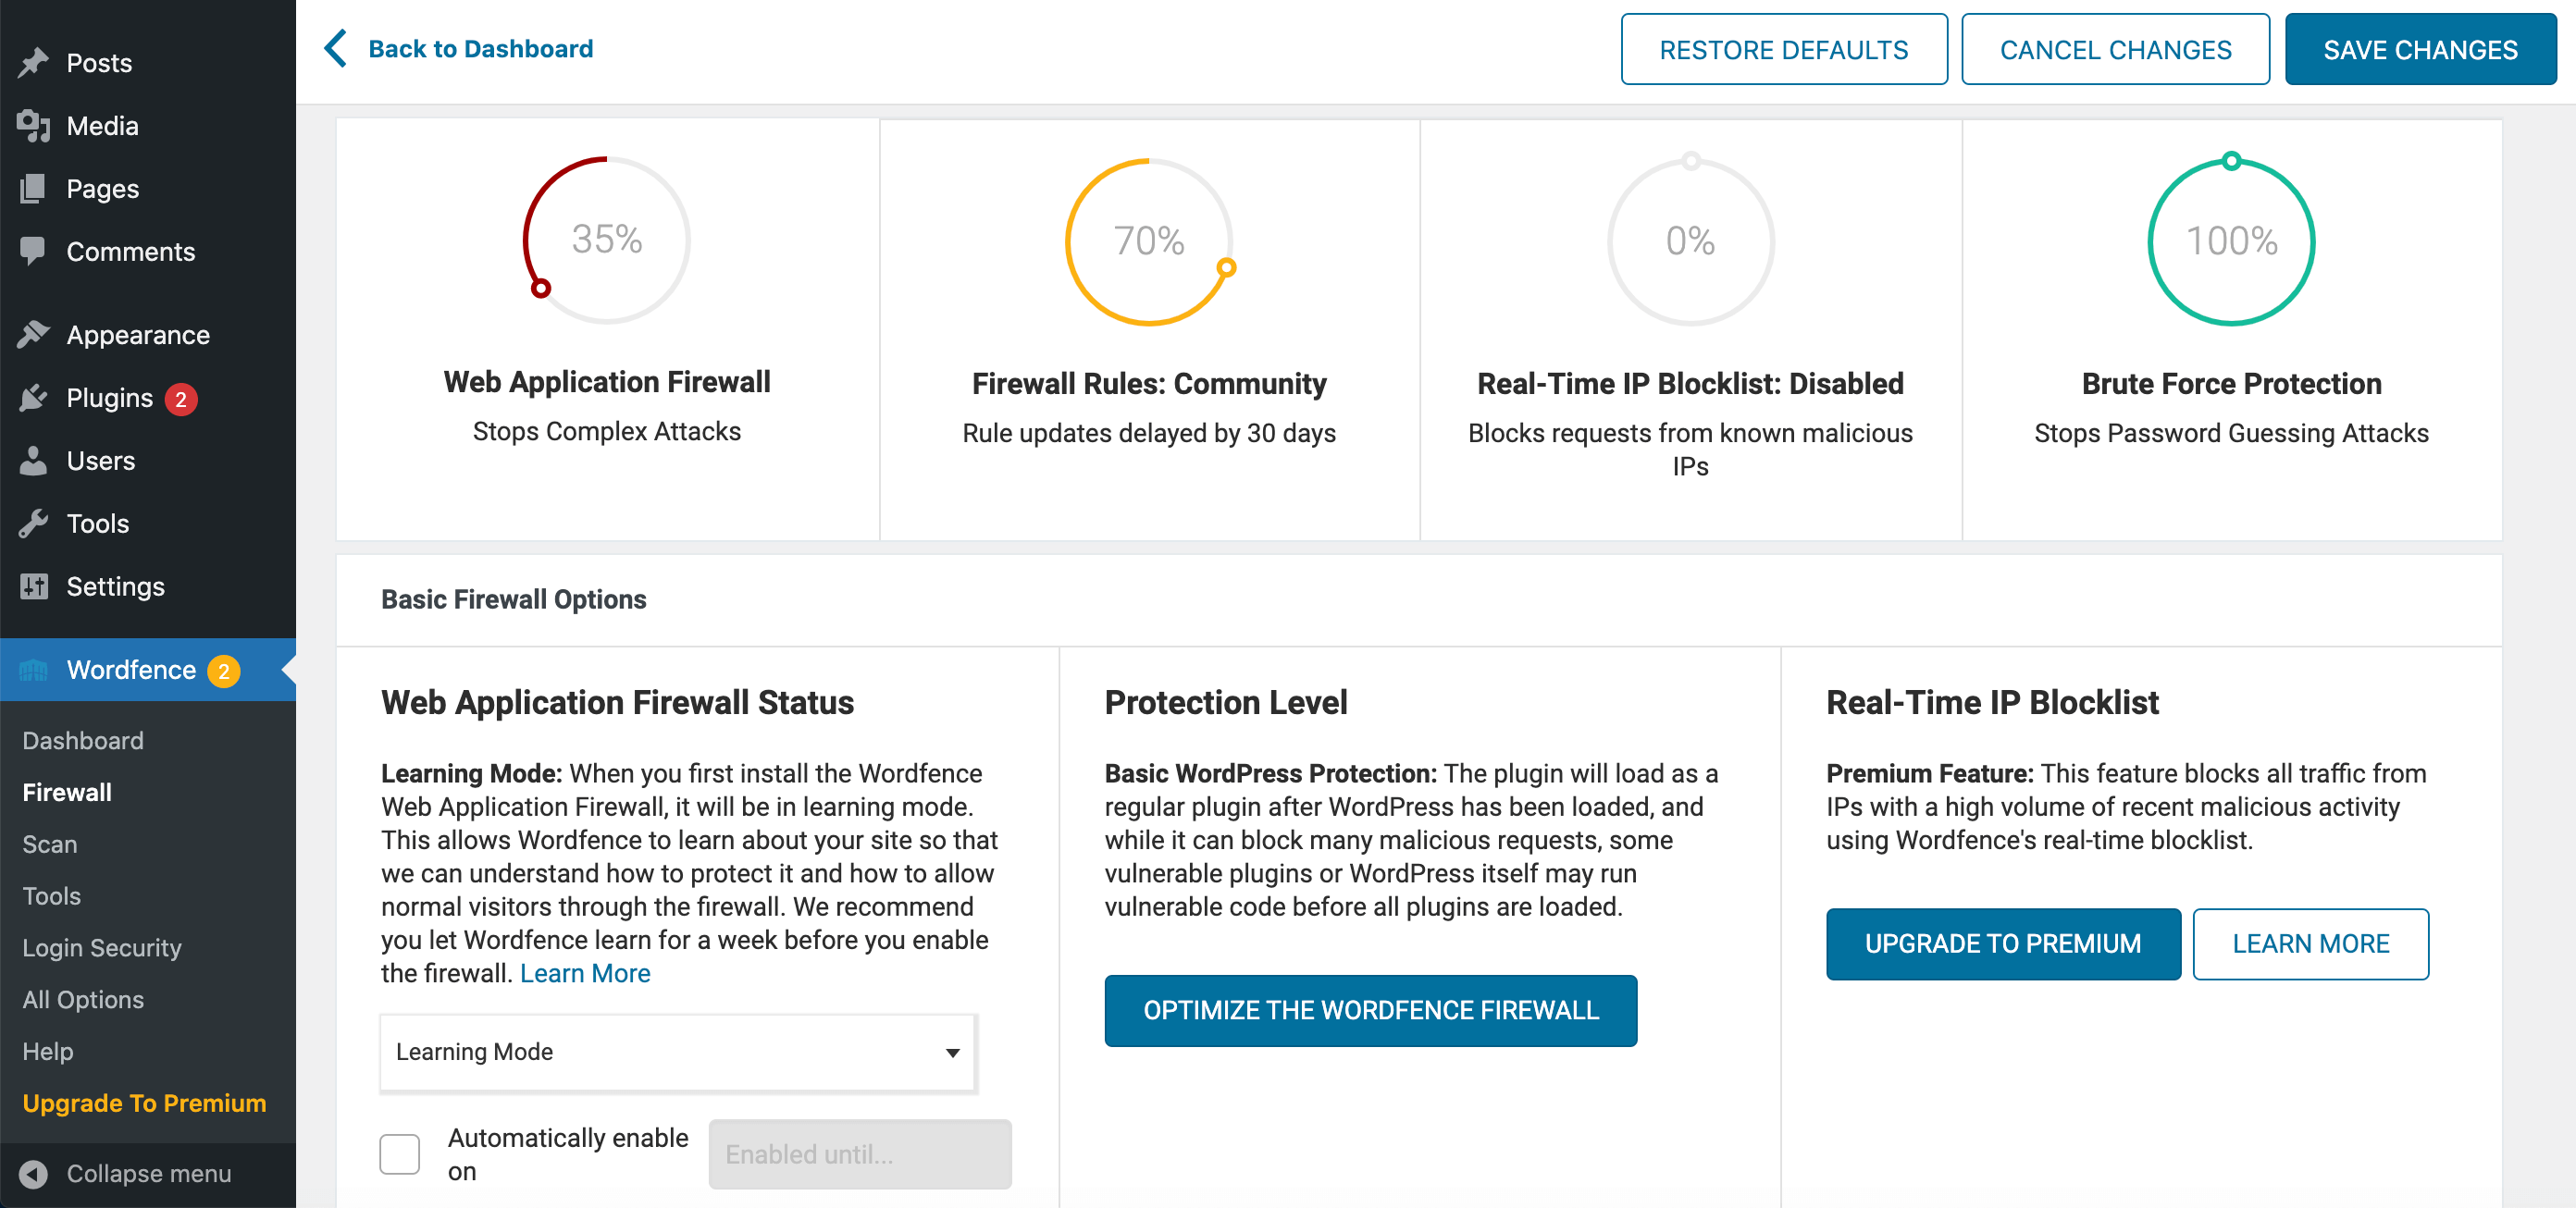This screenshot has width=2576, height=1208.
Task: Click the Pages icon in sidebar
Action: [x=33, y=189]
